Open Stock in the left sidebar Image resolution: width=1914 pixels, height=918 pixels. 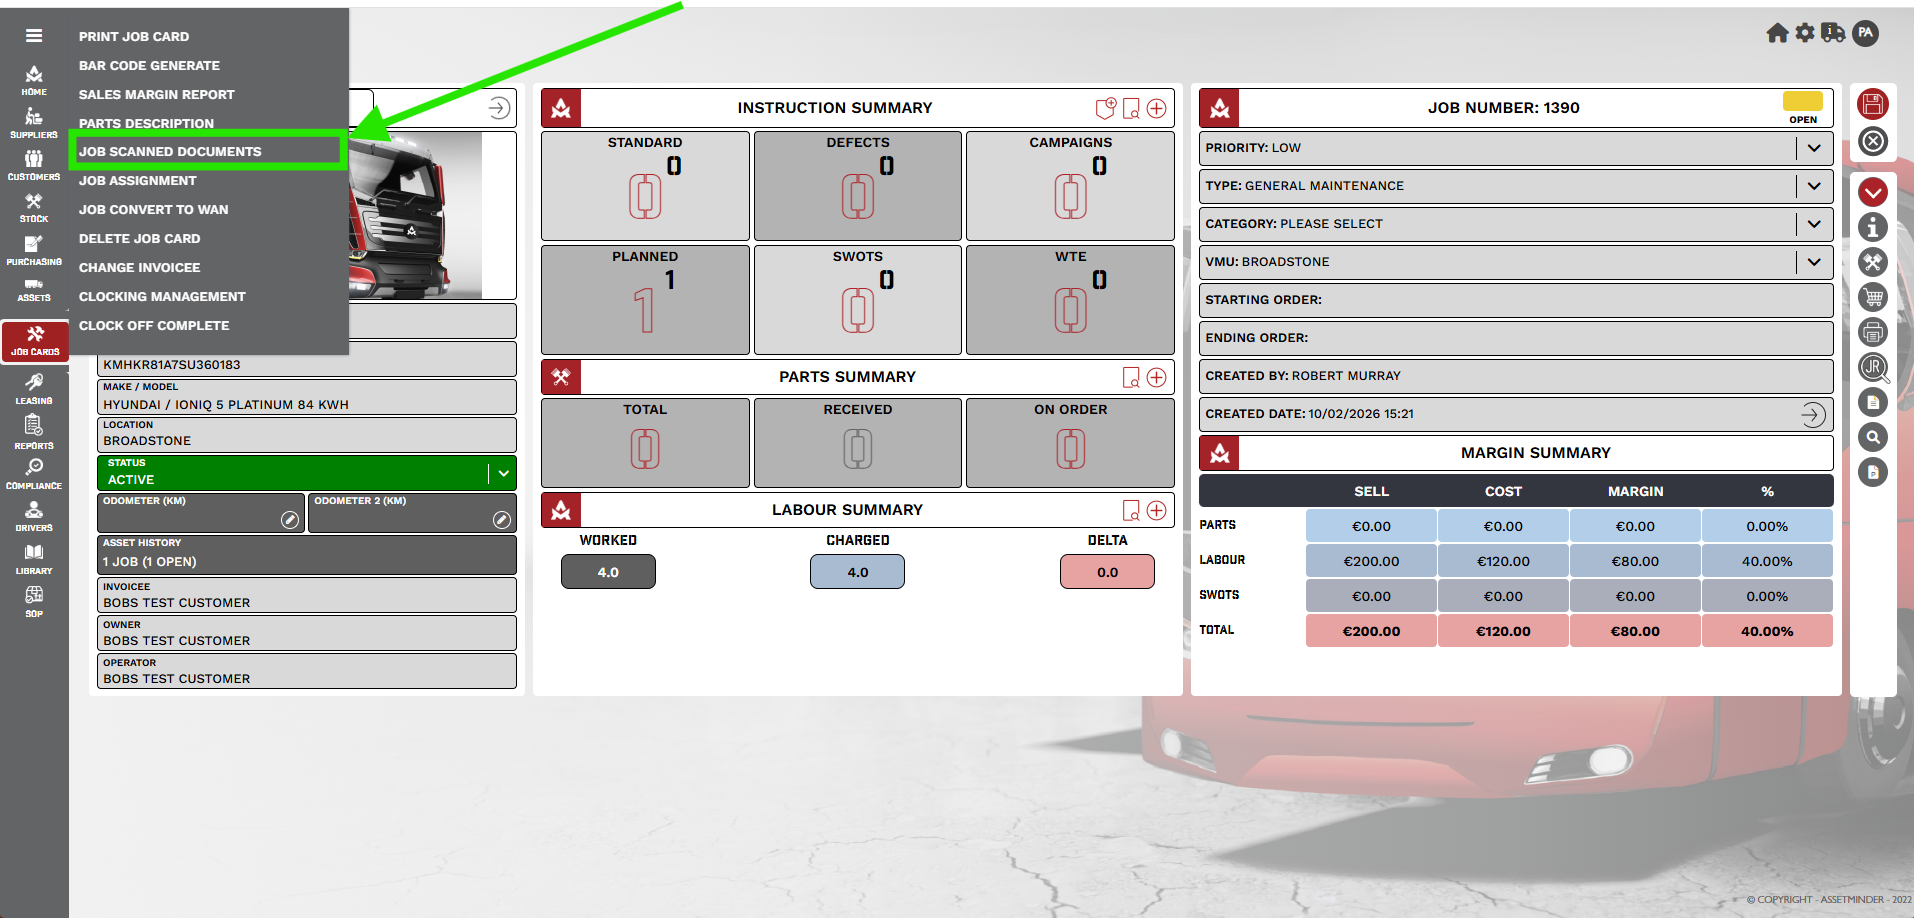(x=34, y=208)
